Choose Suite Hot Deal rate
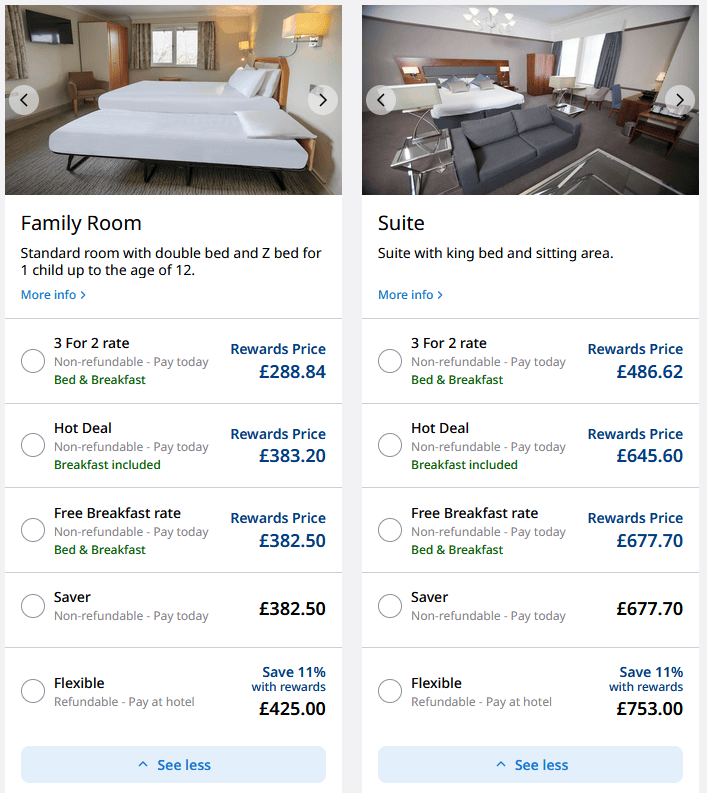Image resolution: width=707 pixels, height=793 pixels. click(390, 446)
